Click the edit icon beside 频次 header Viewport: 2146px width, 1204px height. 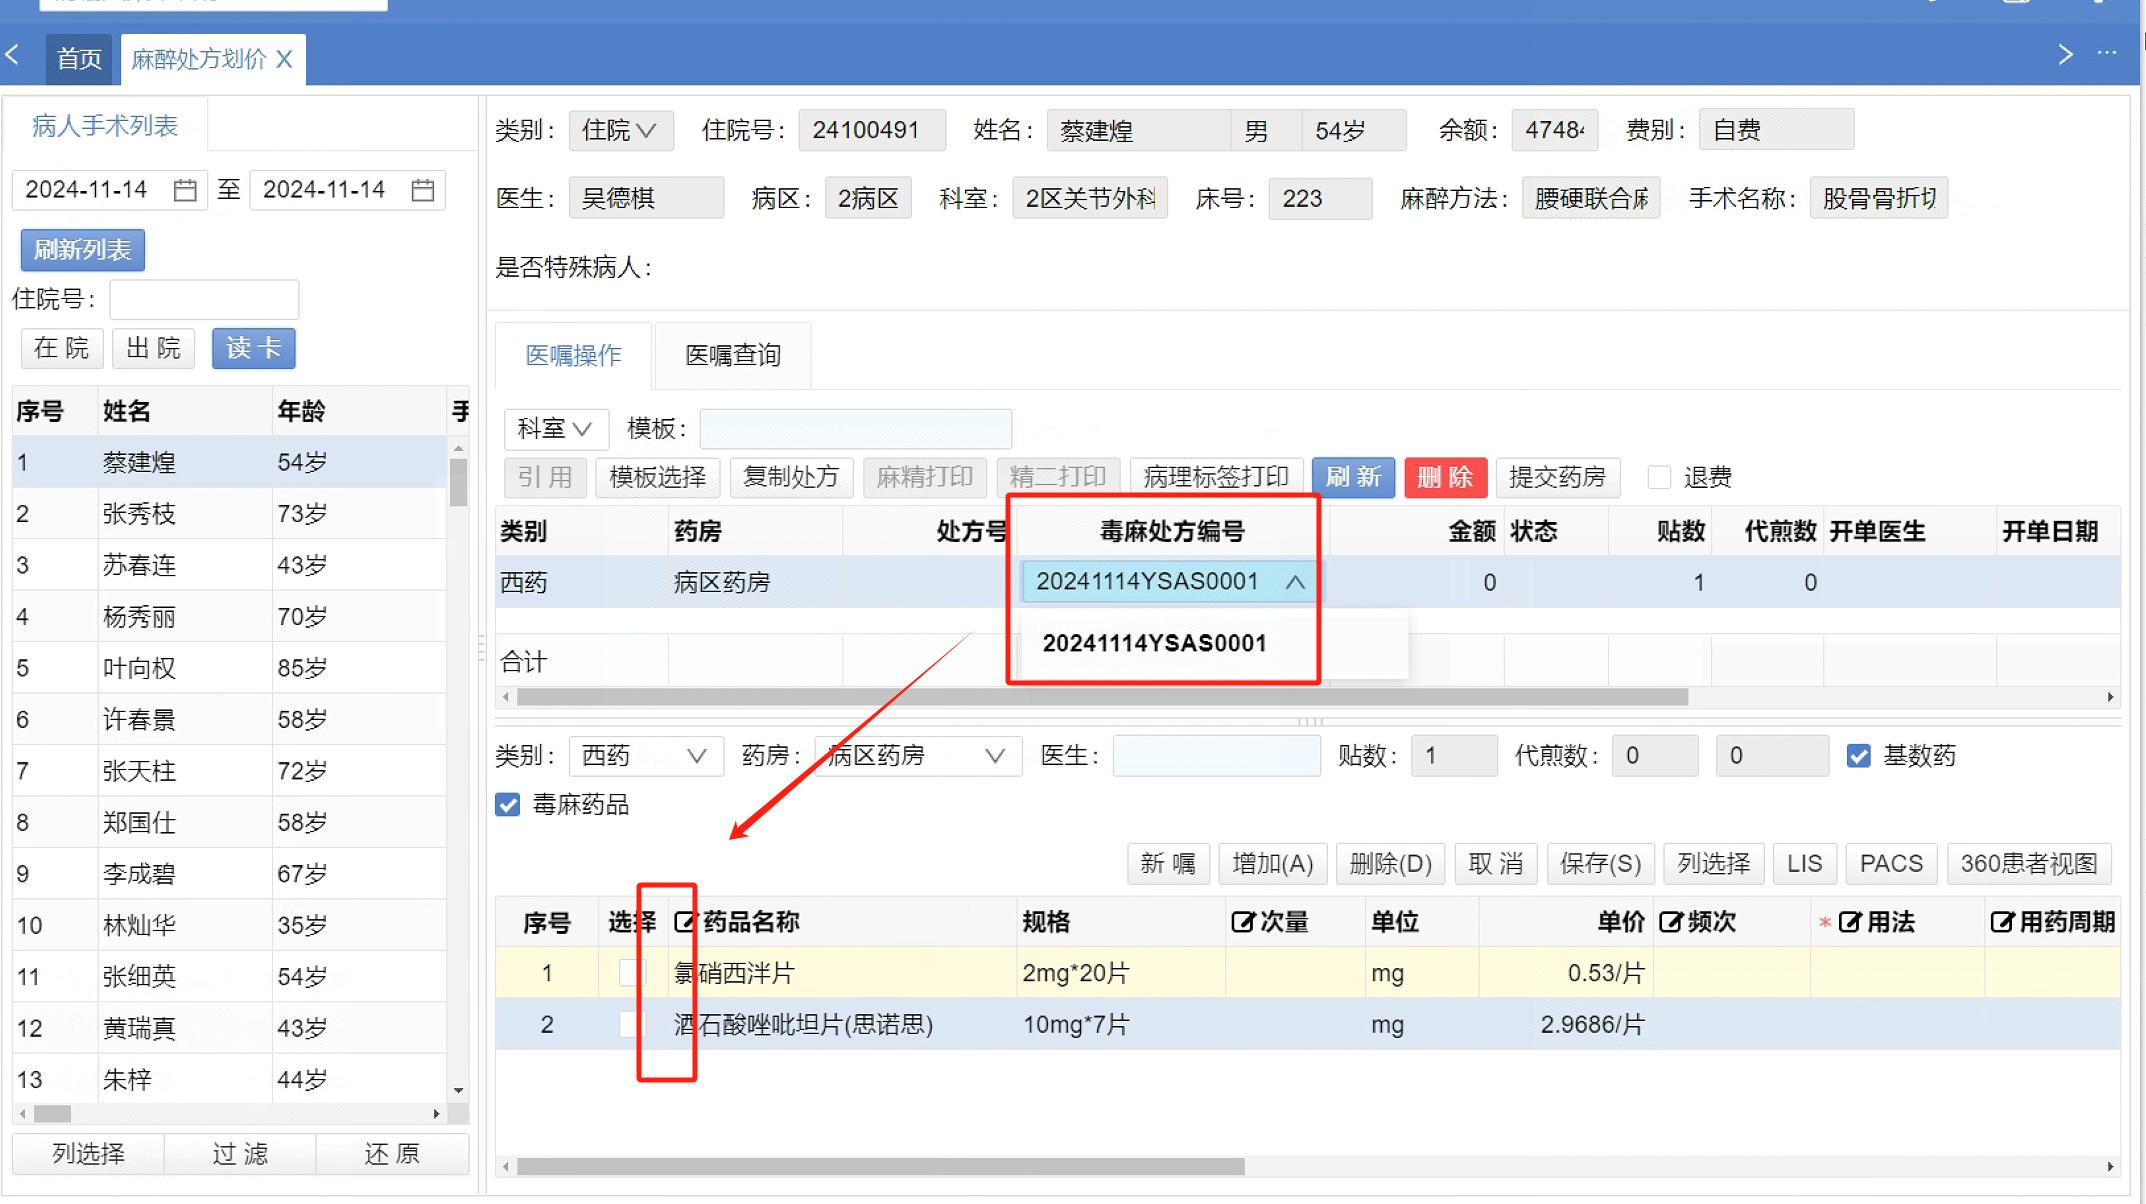click(x=1670, y=922)
